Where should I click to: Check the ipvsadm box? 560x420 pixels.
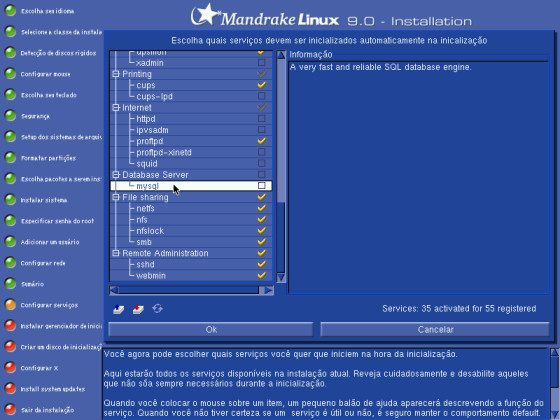coord(261,130)
